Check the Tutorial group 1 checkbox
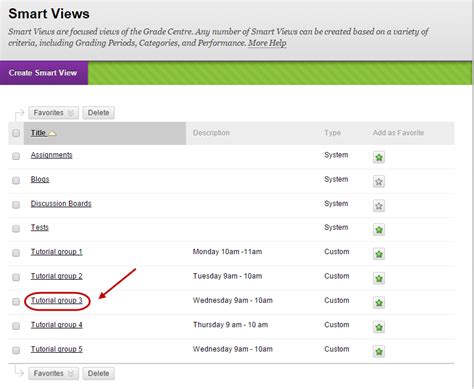The image size is (474, 389). (16, 253)
